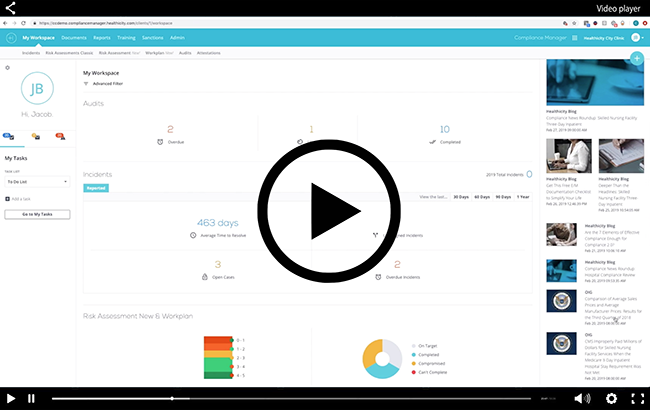Viewport: 650px width, 410px height.
Task: Open the first OIG seal thumbnail
Action: click(561, 301)
